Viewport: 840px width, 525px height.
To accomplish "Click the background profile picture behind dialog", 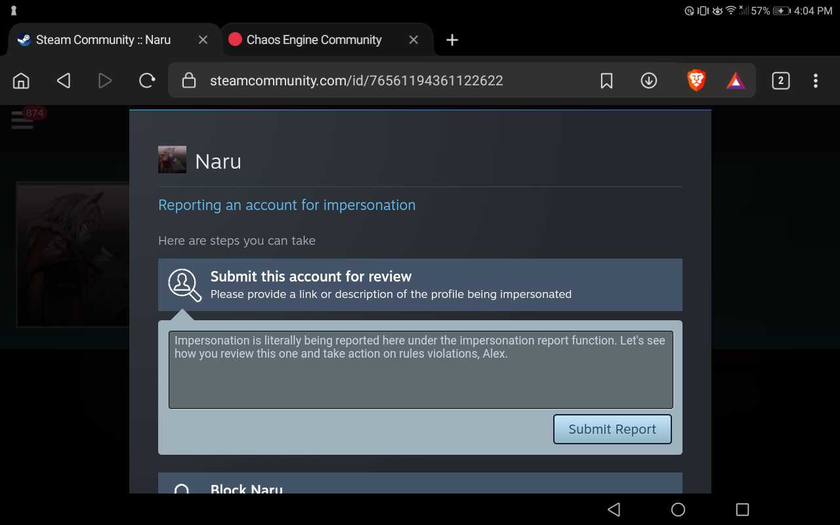I will (72, 254).
